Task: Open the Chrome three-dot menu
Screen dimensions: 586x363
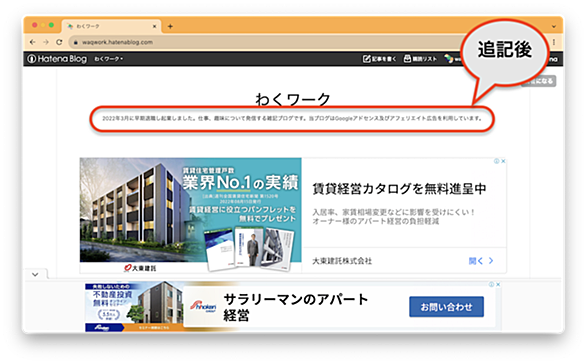Action: tap(554, 42)
